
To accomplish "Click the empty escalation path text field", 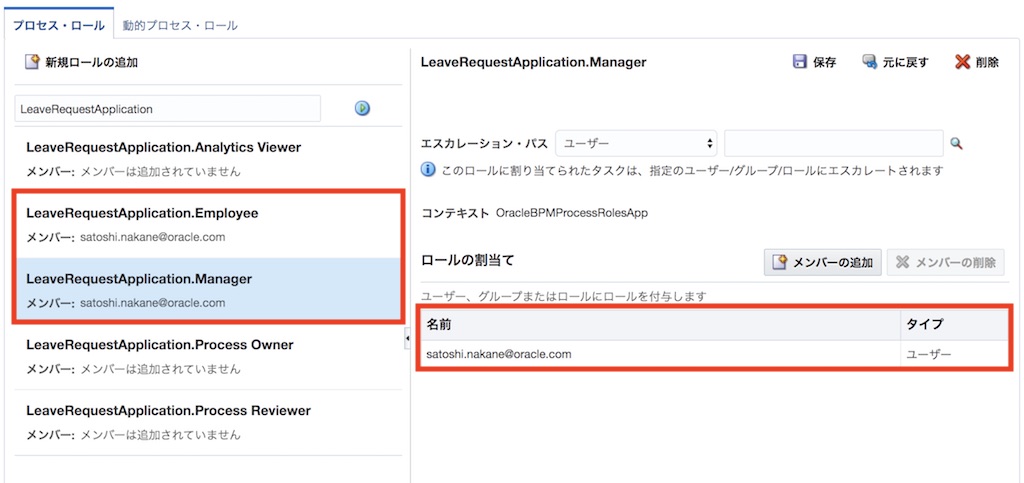I will coord(833,144).
